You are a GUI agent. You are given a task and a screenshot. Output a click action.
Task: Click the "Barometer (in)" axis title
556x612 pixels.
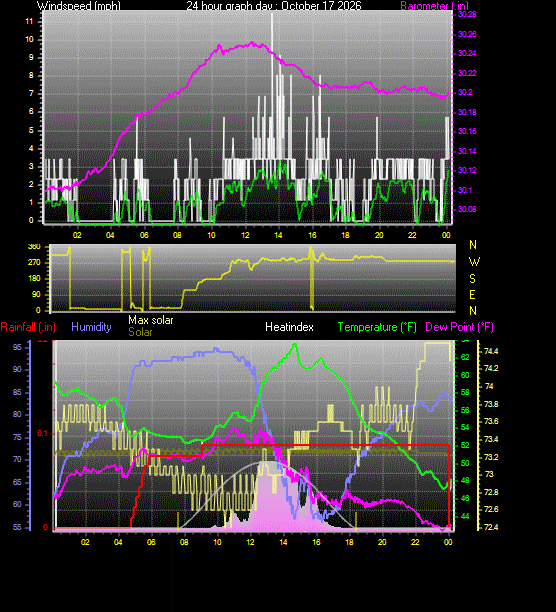[434, 5]
